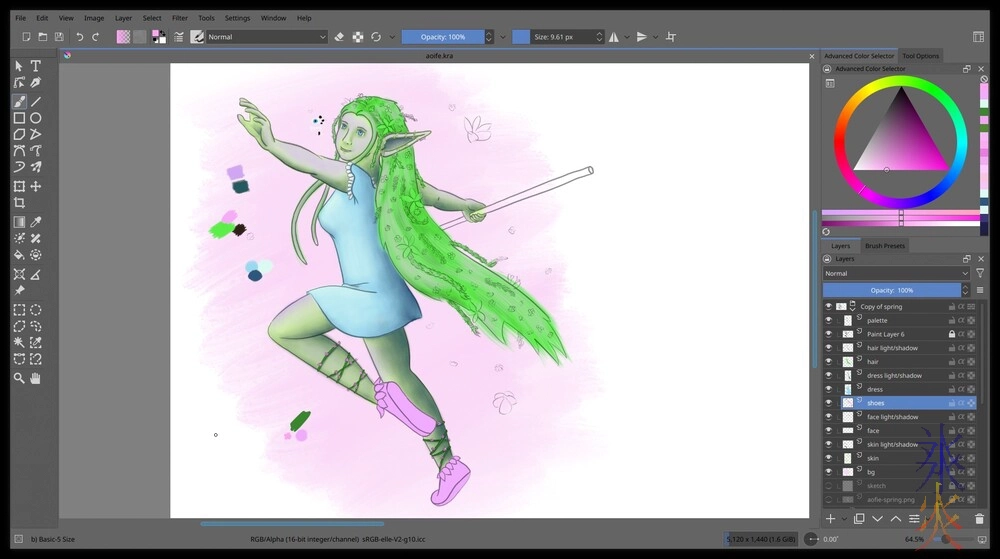Hide the hair layer using its eye
Screen dimensions: 1000x559
click(x=828, y=362)
